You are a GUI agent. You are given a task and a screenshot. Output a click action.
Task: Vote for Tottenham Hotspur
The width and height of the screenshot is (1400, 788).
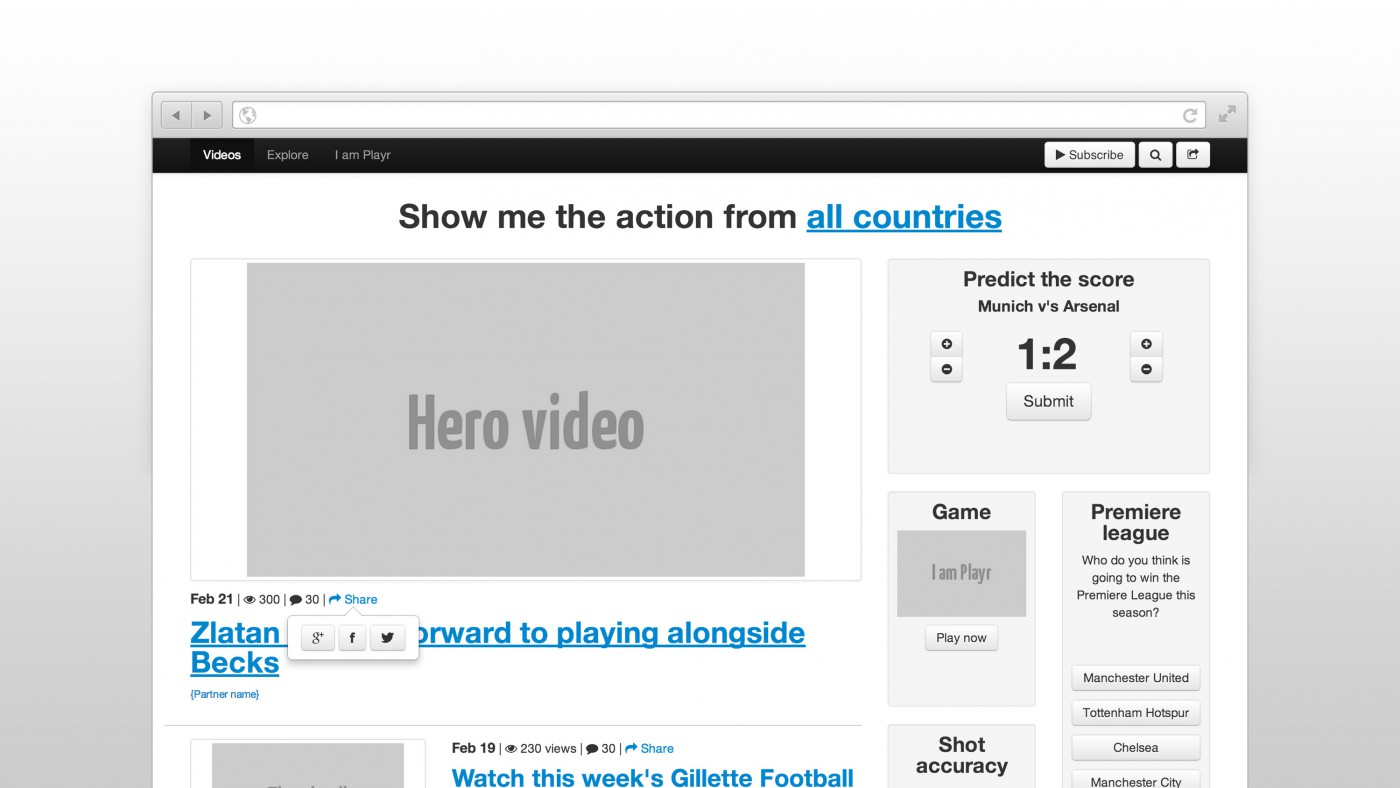click(1136, 713)
